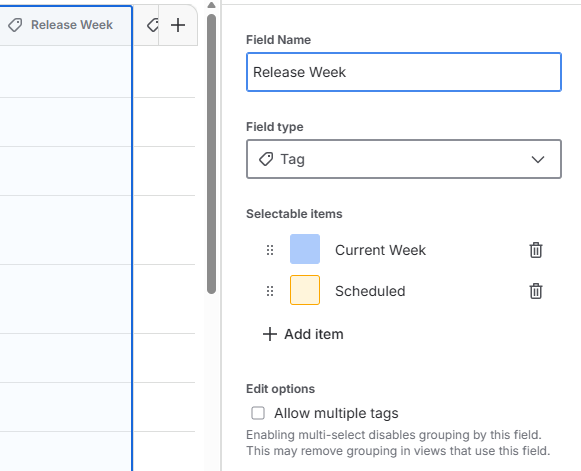Click the Field Name input containing Release Week

tap(404, 72)
